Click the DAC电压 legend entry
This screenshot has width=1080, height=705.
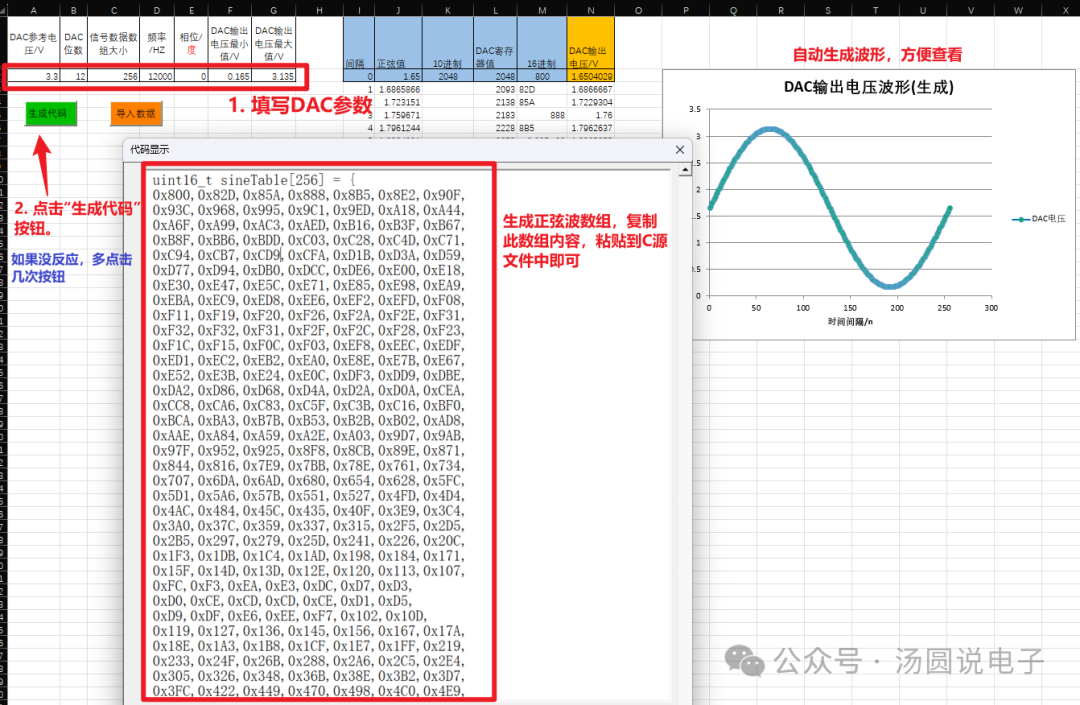1039,219
